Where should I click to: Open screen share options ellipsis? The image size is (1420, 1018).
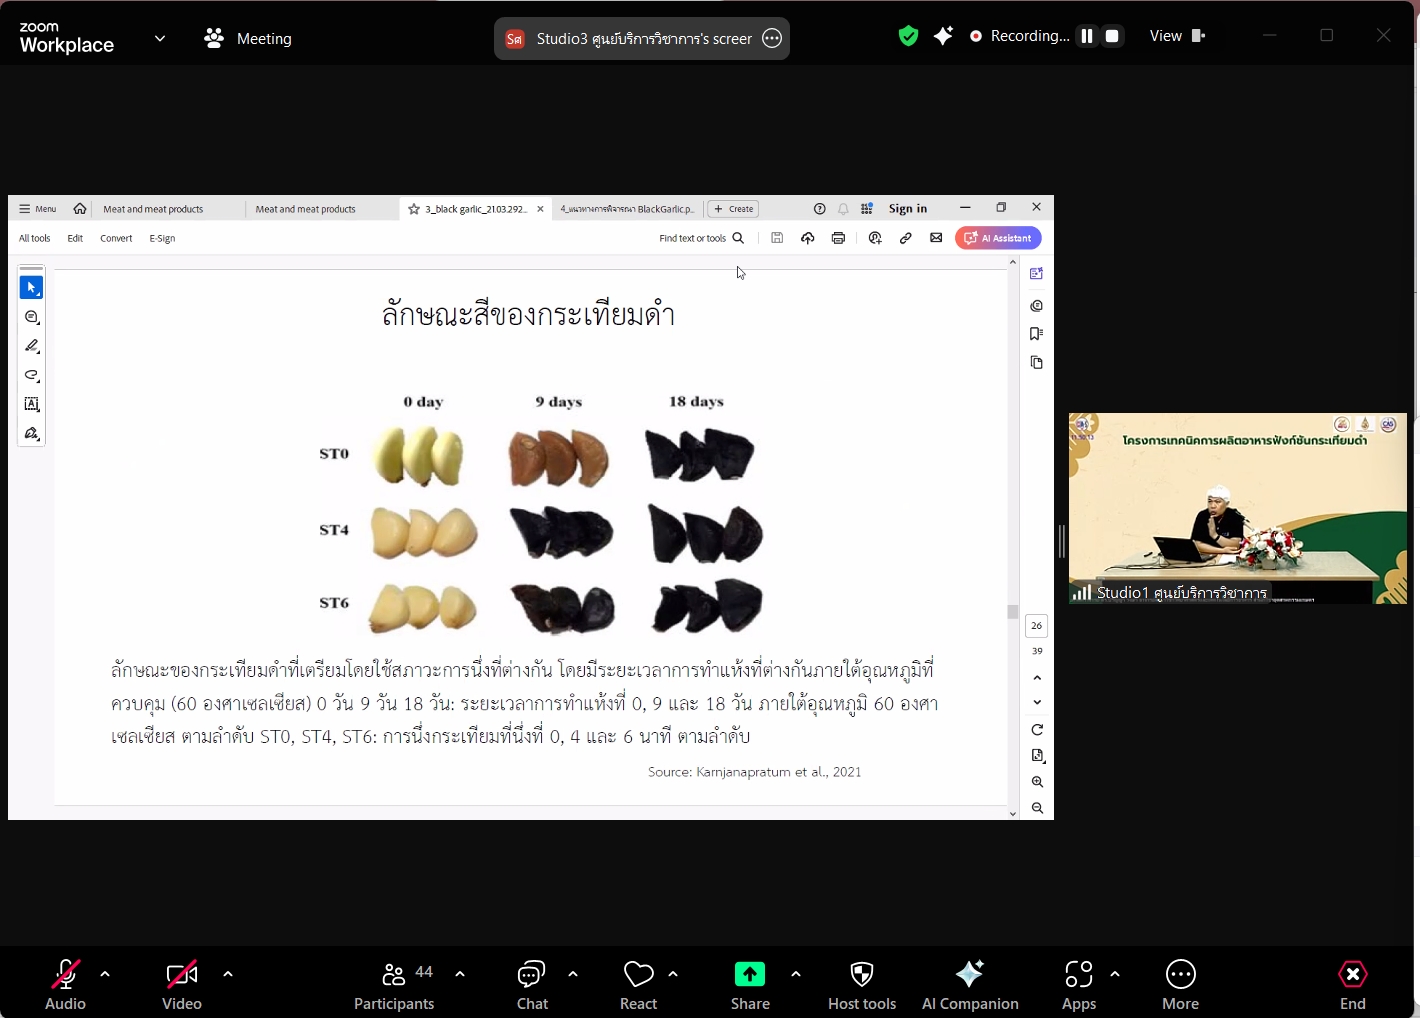[772, 39]
